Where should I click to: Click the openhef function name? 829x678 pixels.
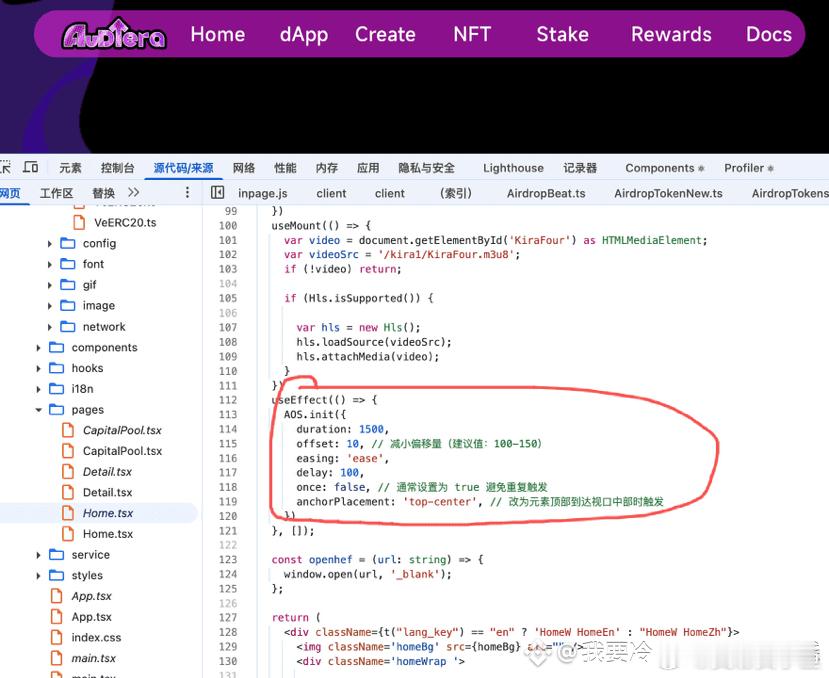[330, 560]
